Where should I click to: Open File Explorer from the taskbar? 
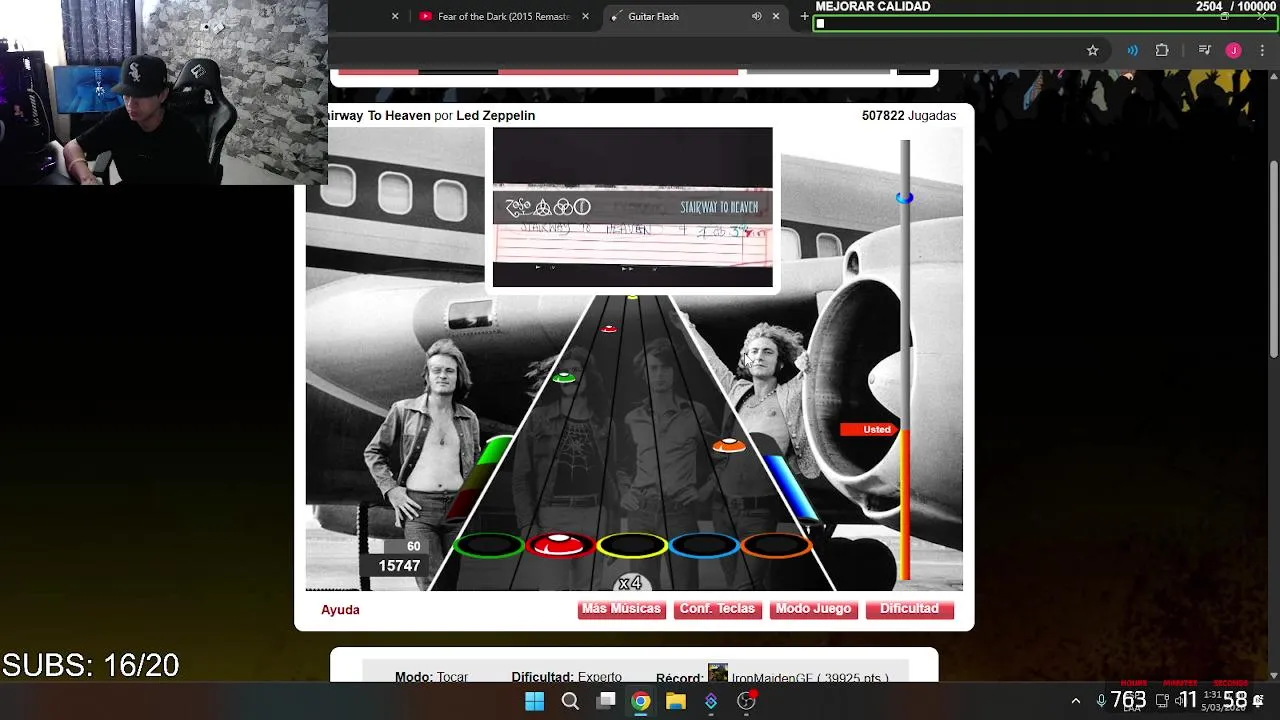click(676, 701)
